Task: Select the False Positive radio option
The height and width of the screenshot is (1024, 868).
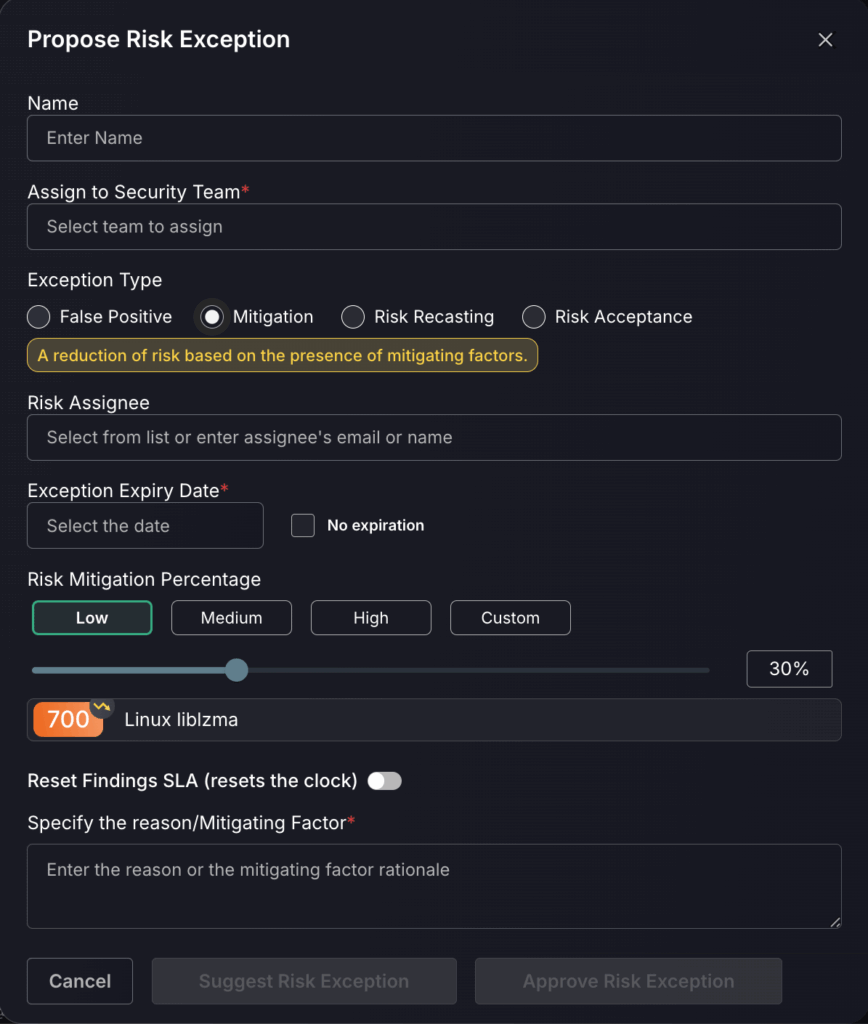Action: 39,317
